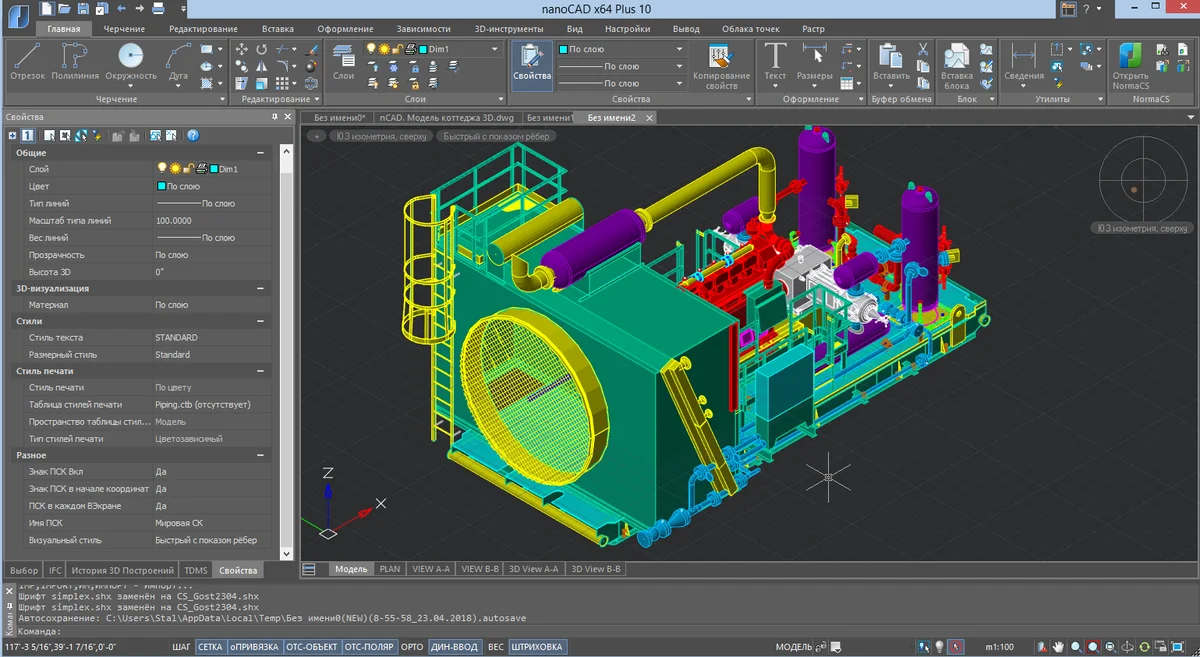The height and width of the screenshot is (657, 1200).
Task: Collapse the Стиль печати section
Action: point(261,371)
